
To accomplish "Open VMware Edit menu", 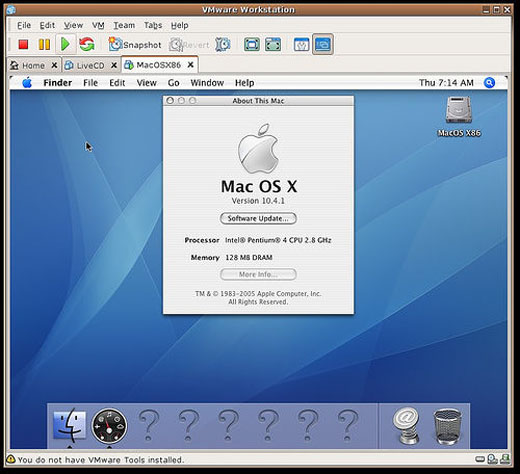I will (47, 25).
